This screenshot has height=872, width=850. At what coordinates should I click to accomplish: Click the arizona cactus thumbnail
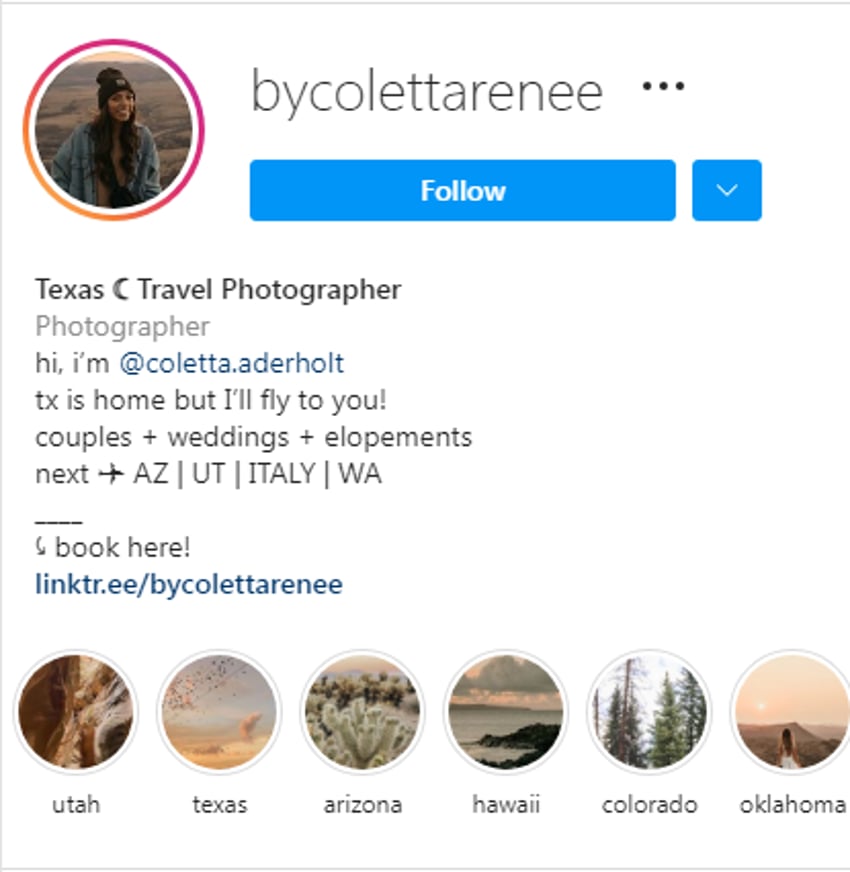tap(363, 711)
